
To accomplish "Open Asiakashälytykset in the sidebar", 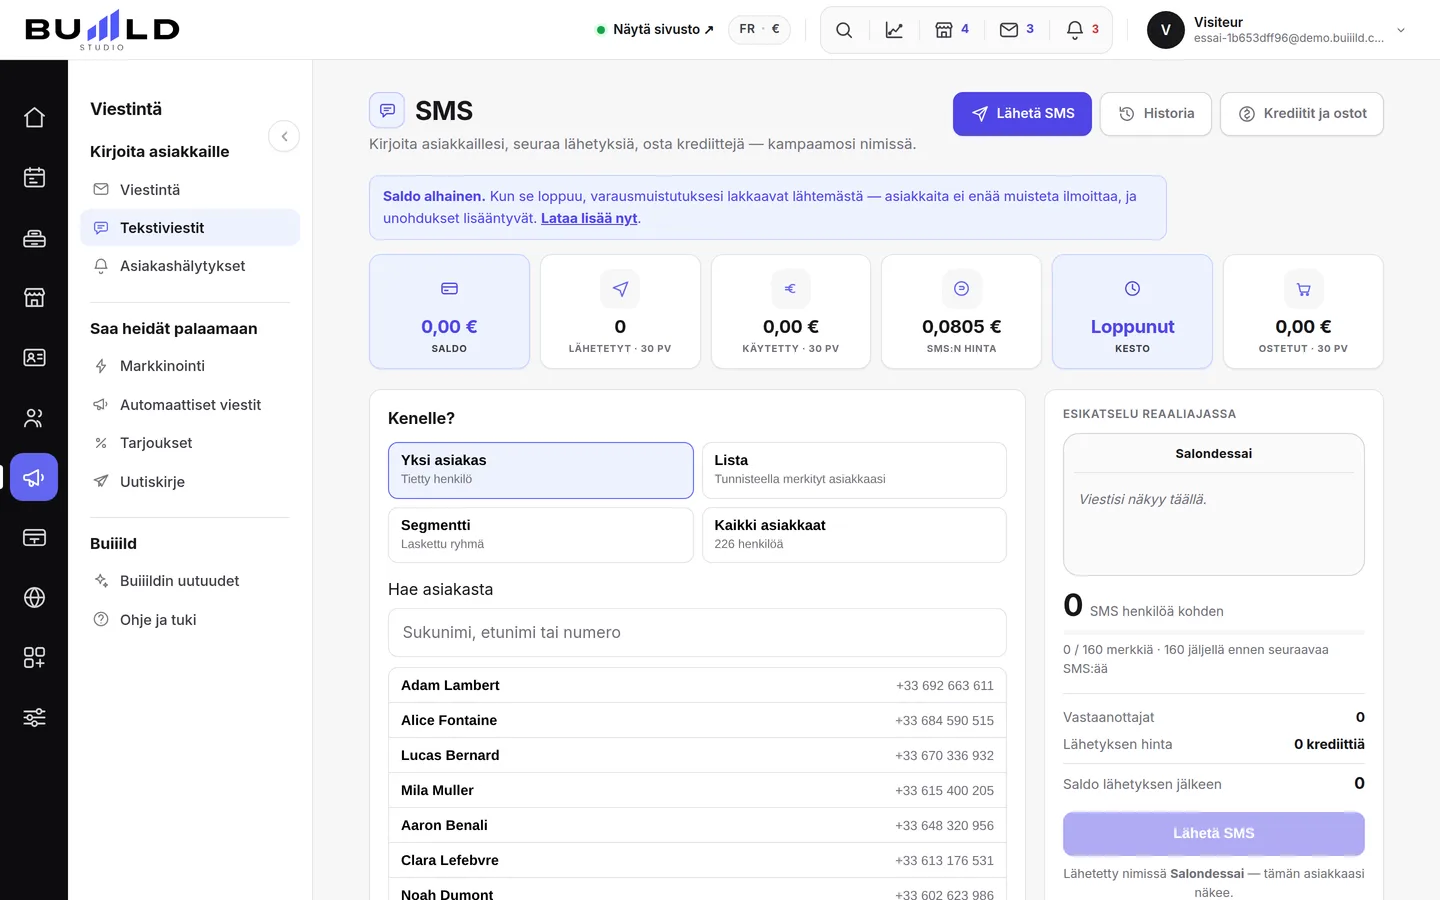I will [190, 265].
